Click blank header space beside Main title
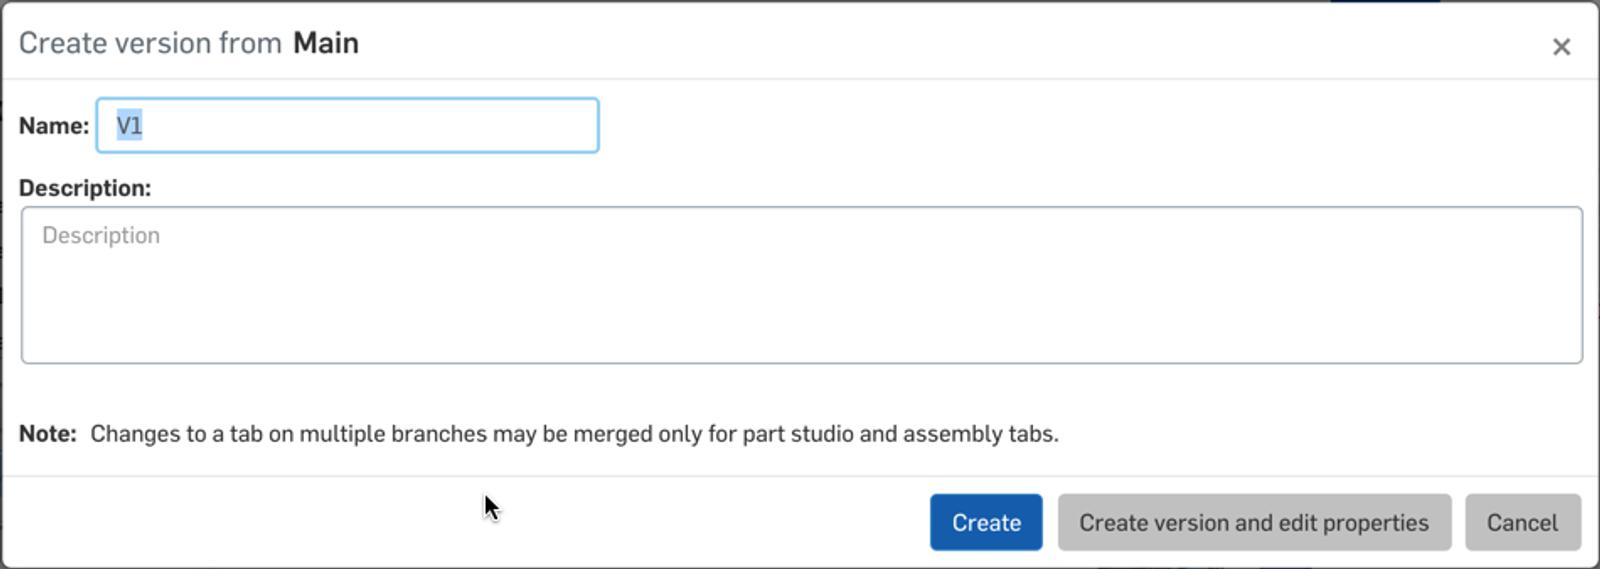 pos(900,43)
